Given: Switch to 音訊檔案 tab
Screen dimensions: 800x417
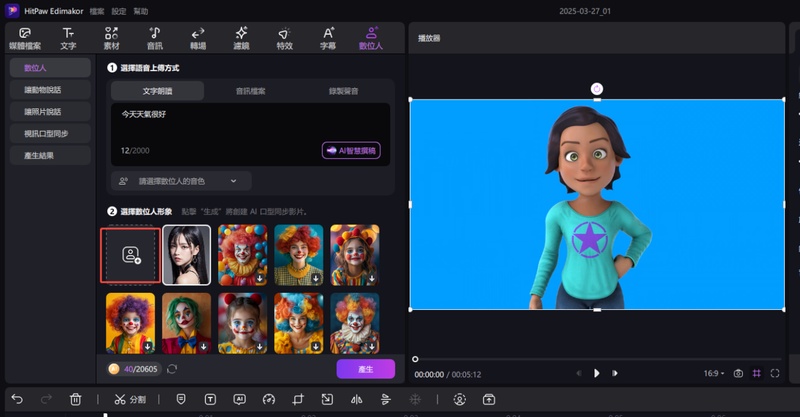Looking at the screenshot, I should point(251,91).
